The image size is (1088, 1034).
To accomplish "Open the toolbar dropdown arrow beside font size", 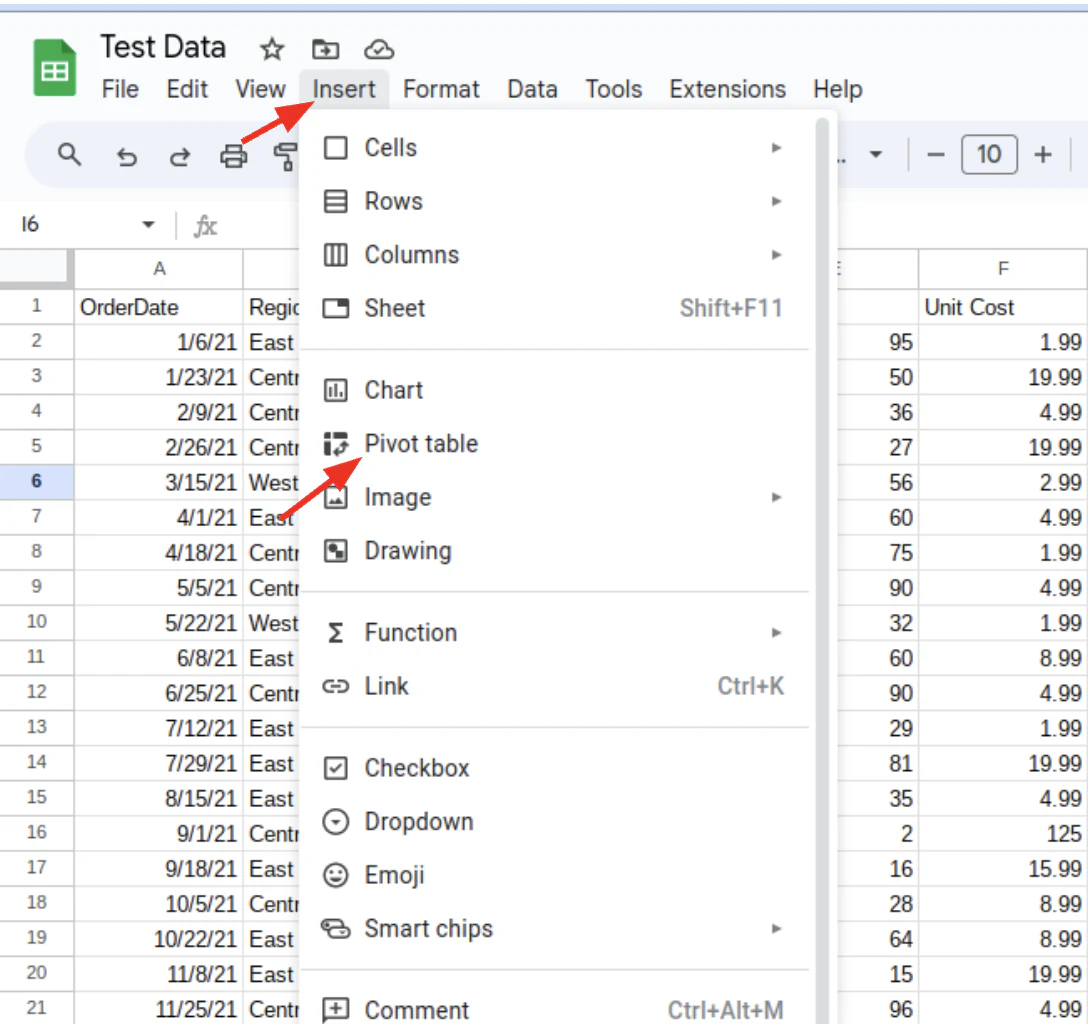I will 876,154.
